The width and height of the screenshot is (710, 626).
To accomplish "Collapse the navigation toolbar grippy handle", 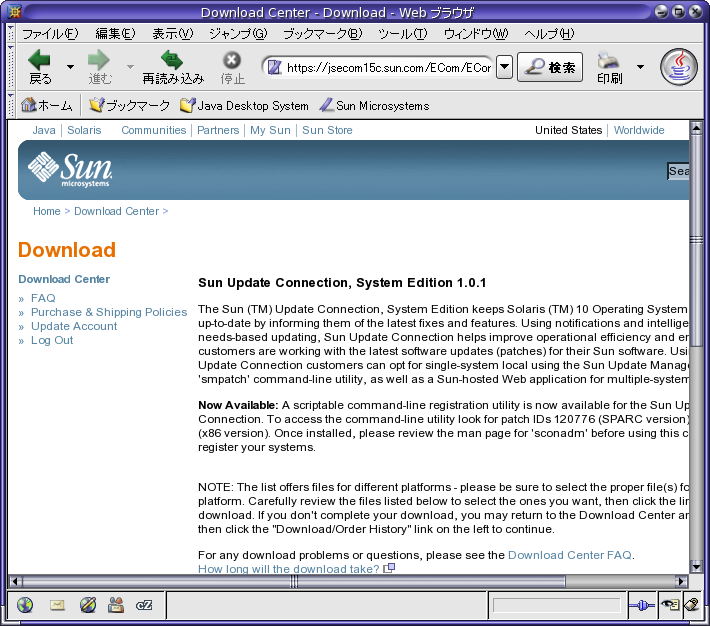I will 11,67.
